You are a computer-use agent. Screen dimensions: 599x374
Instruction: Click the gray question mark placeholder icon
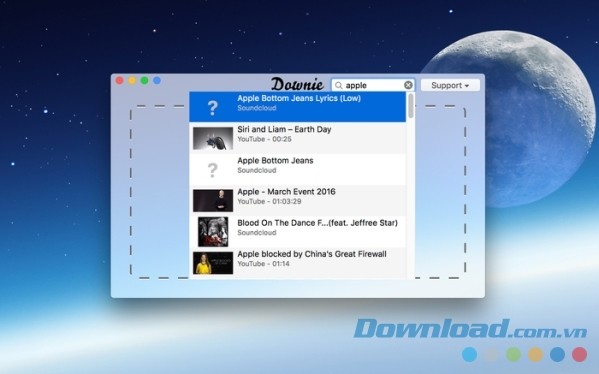click(x=212, y=170)
